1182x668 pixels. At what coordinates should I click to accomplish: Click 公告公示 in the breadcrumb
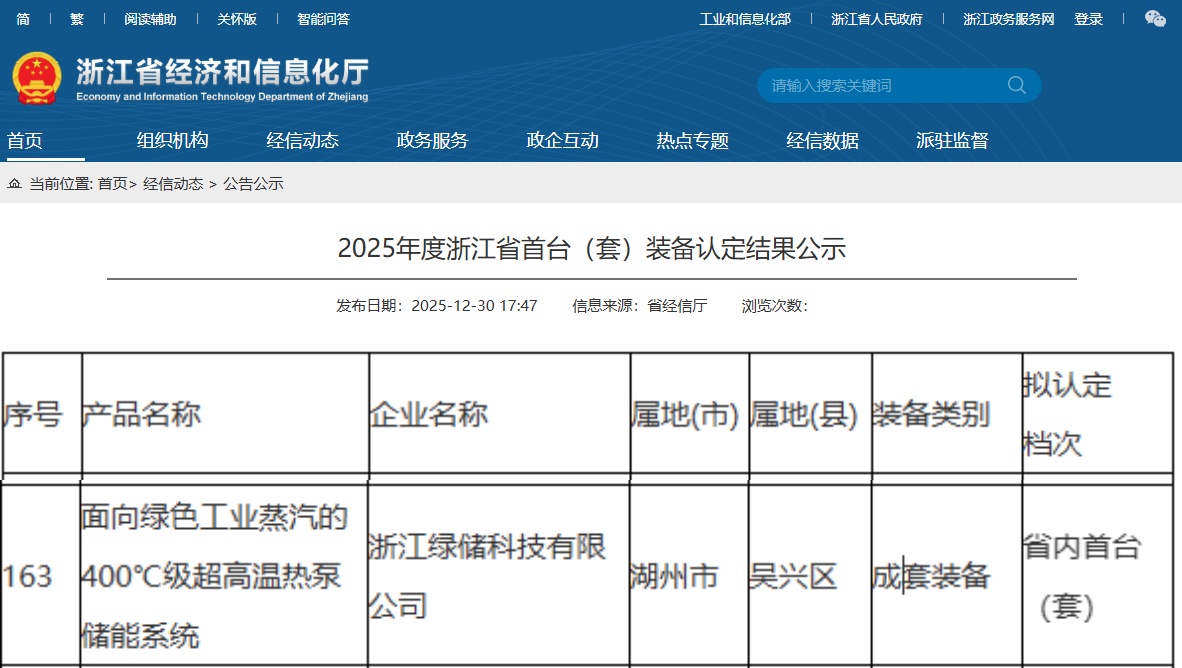(253, 184)
